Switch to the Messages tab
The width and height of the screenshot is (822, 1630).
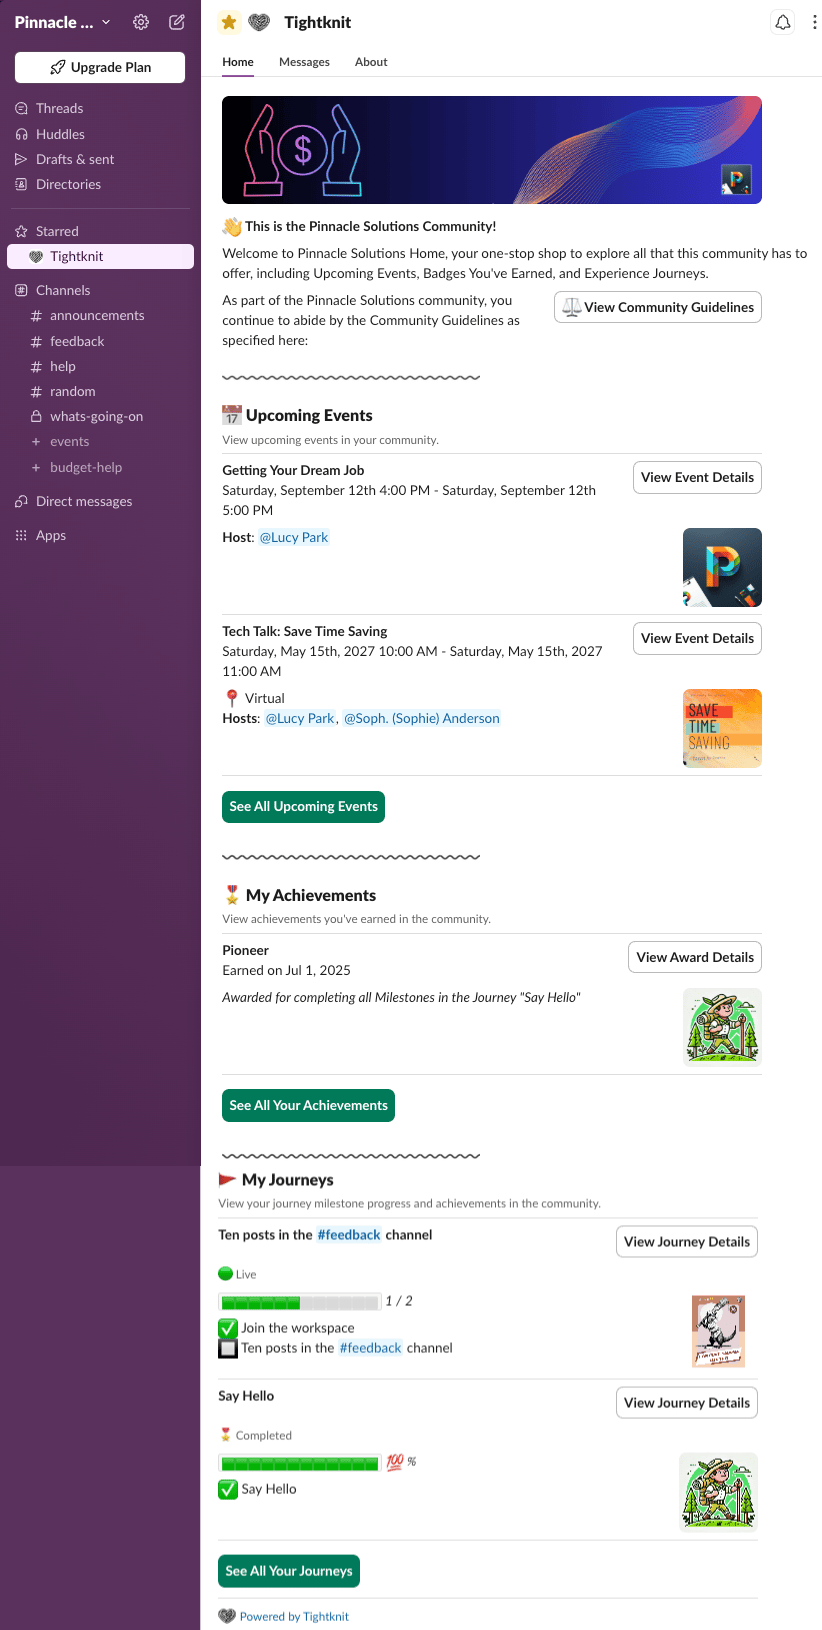click(304, 62)
